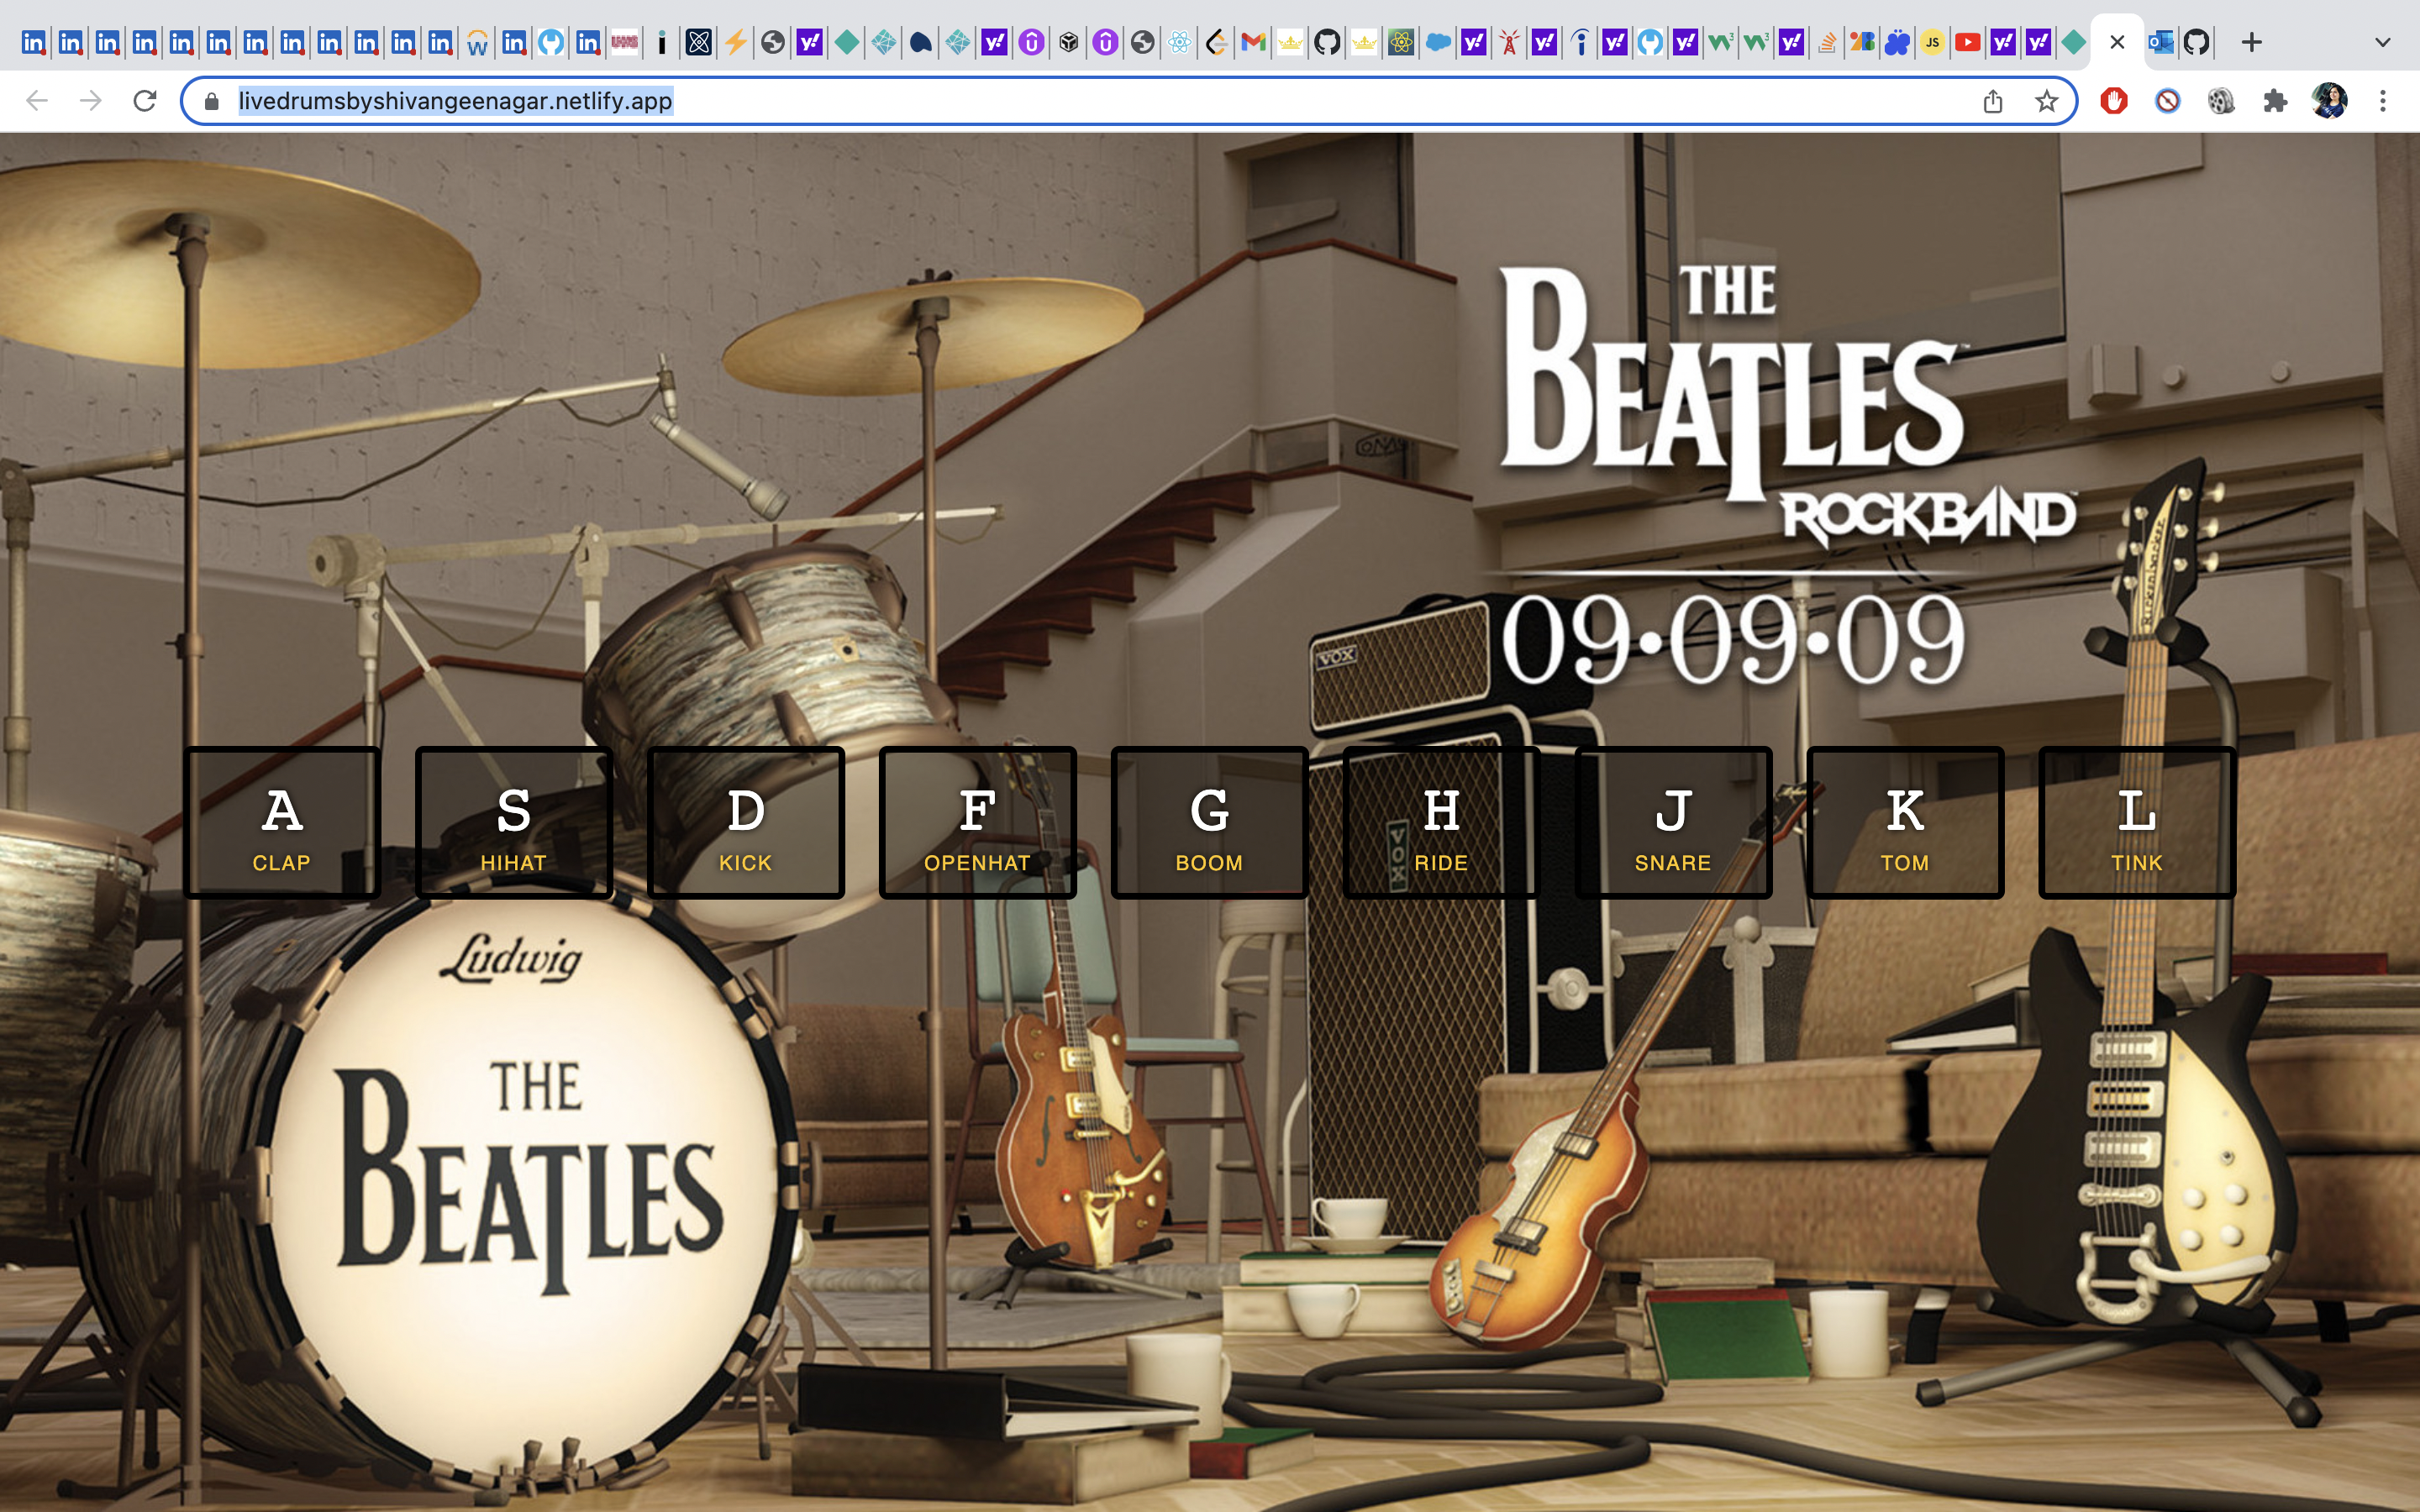This screenshot has width=2420, height=1512.
Task: Play the CLAP sound with key A
Action: [x=282, y=822]
